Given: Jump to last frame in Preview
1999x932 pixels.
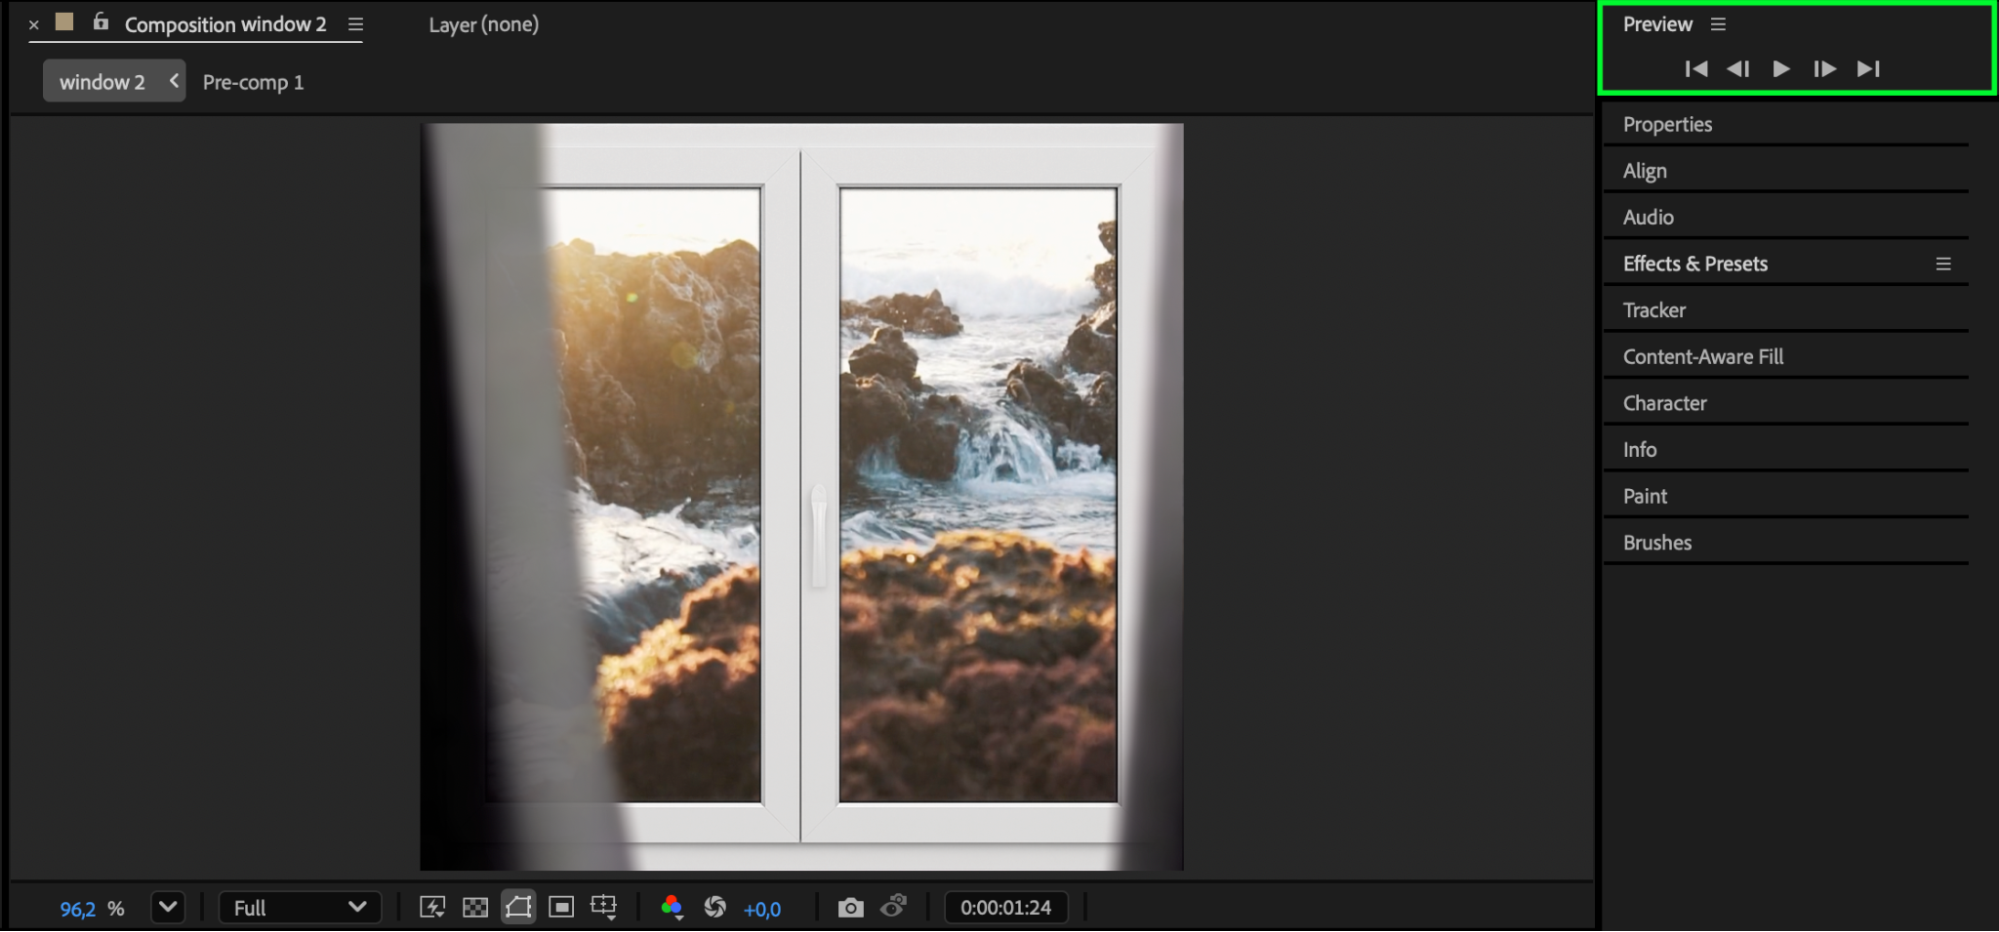Looking at the screenshot, I should pos(1868,69).
